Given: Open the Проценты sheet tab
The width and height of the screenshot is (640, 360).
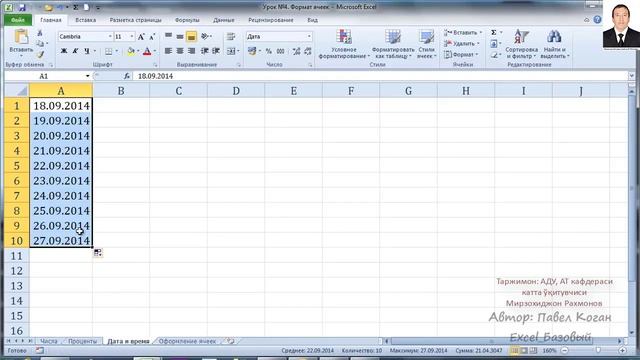Looking at the screenshot, I should tap(82, 341).
